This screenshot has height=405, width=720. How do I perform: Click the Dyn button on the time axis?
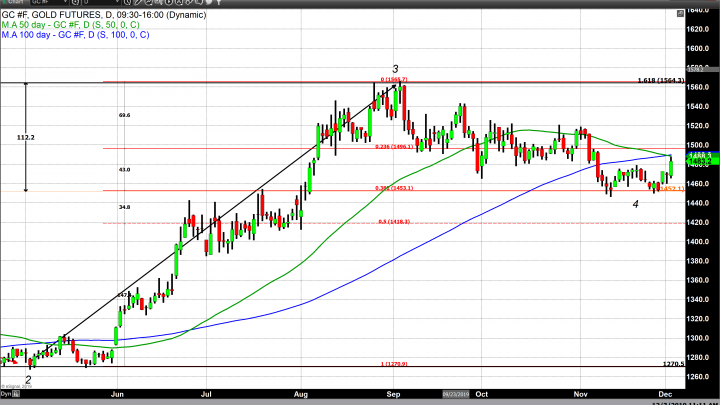(x=7, y=394)
